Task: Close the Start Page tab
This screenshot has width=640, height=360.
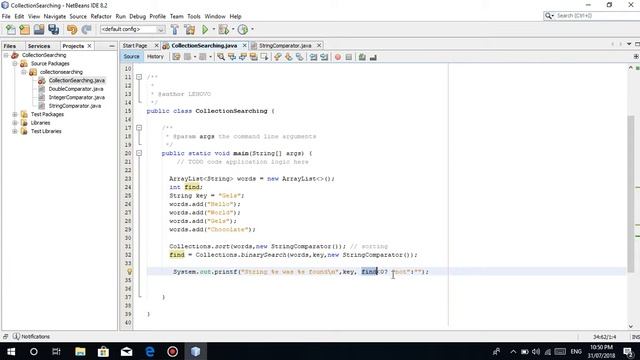Action: (156, 46)
